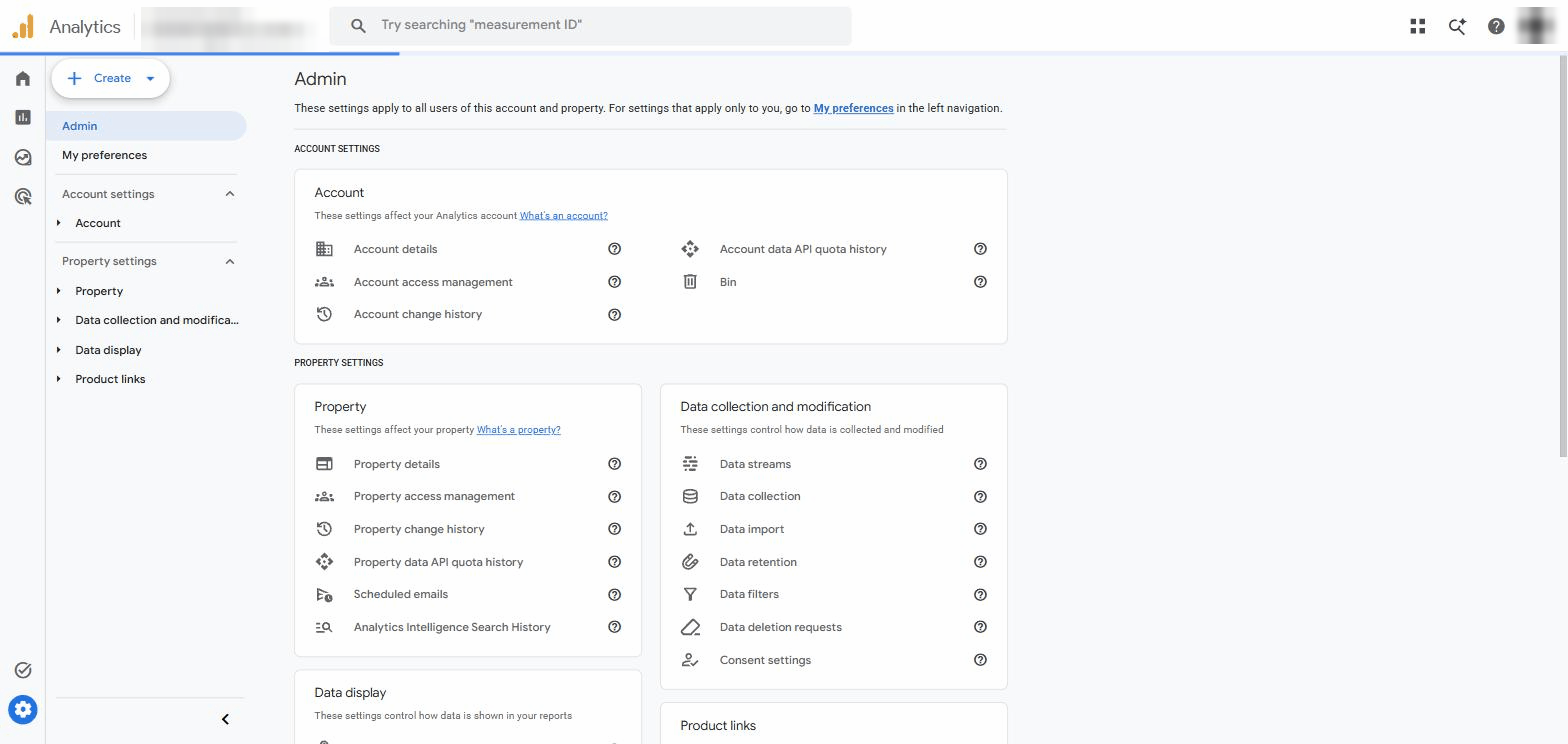Click help icon beside Account data API quota history
Image resolution: width=1568 pixels, height=744 pixels.
pyautogui.click(x=980, y=249)
